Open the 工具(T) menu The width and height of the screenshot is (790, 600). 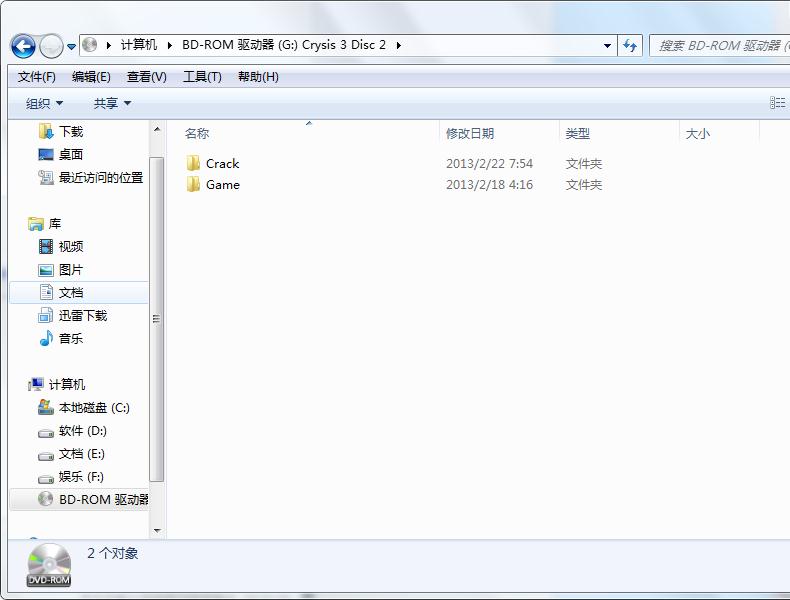pyautogui.click(x=202, y=77)
